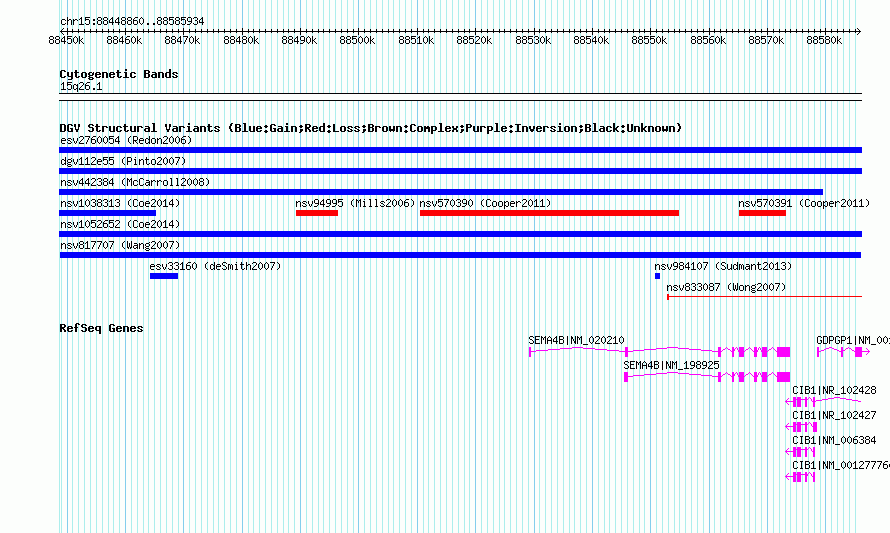Open the nsv1038313 (Coe2014) blue variant
The height and width of the screenshot is (533, 890).
107,213
